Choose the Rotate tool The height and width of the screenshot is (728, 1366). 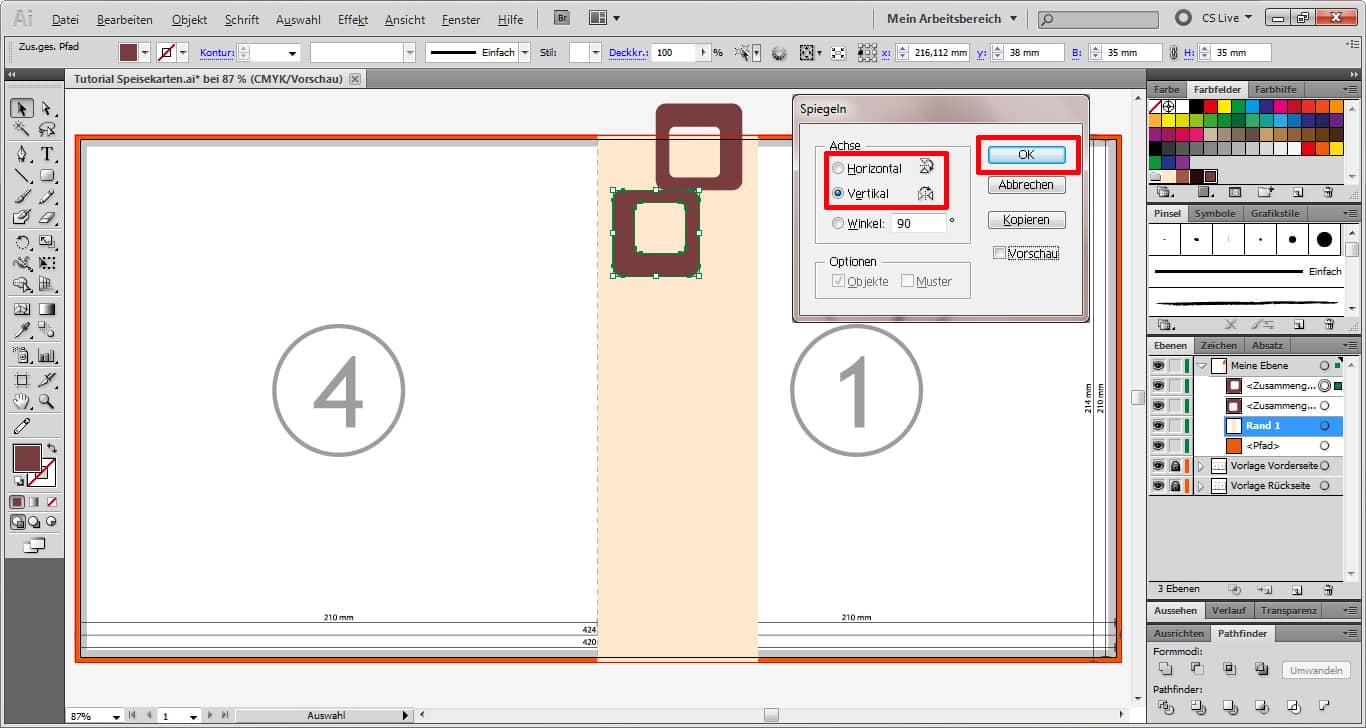point(22,242)
